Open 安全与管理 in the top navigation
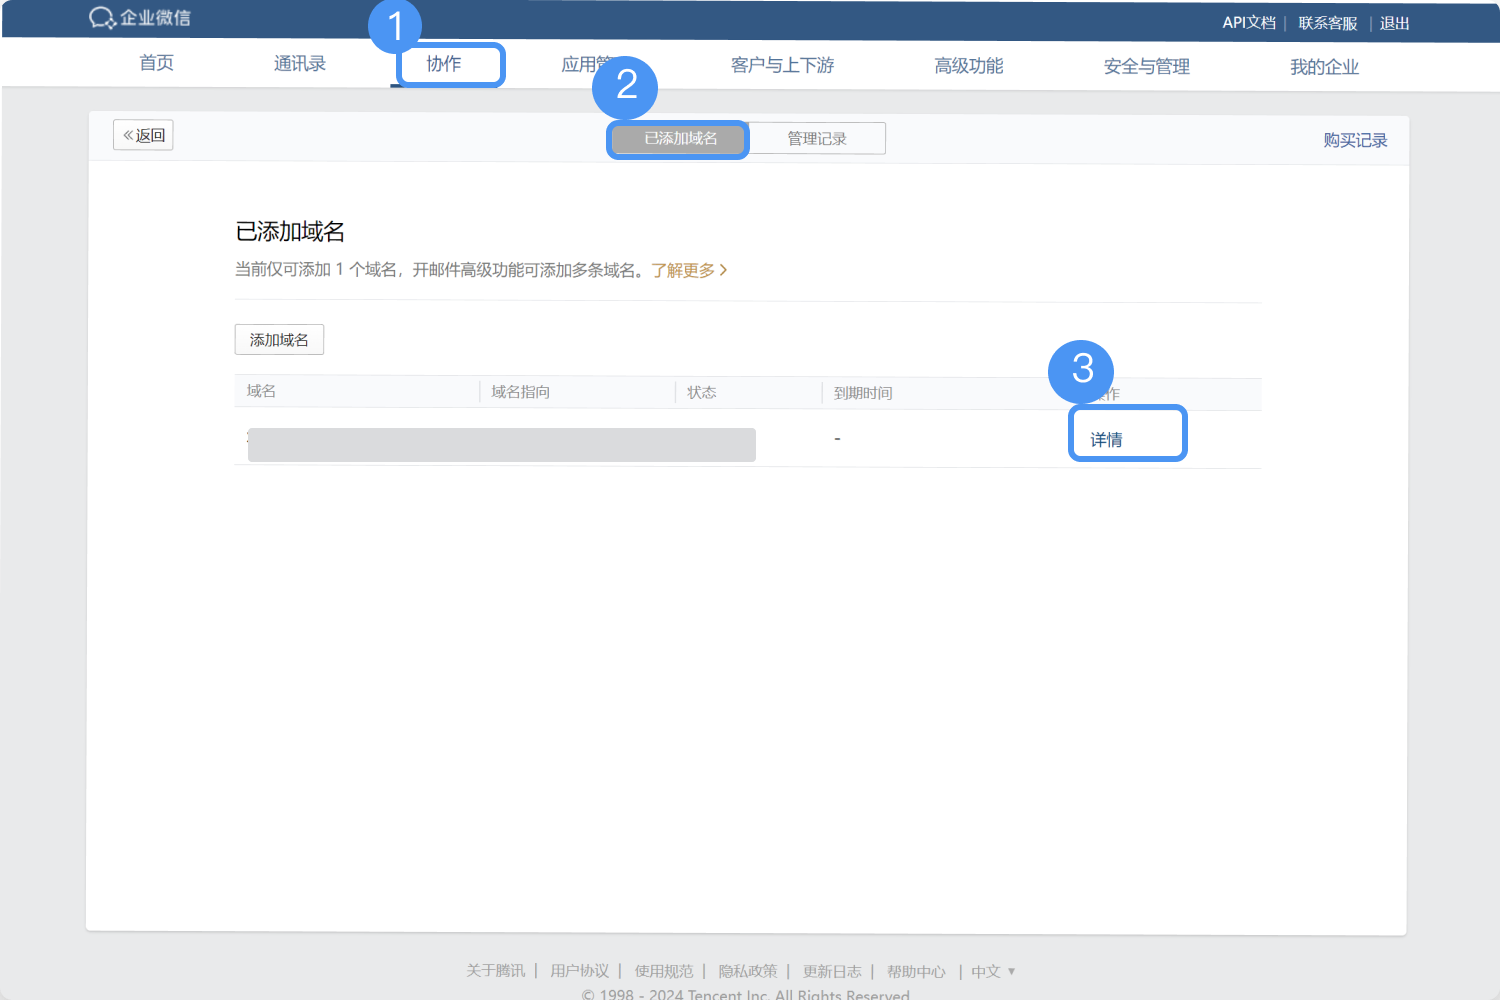The height and width of the screenshot is (1000, 1500). pyautogui.click(x=1146, y=66)
